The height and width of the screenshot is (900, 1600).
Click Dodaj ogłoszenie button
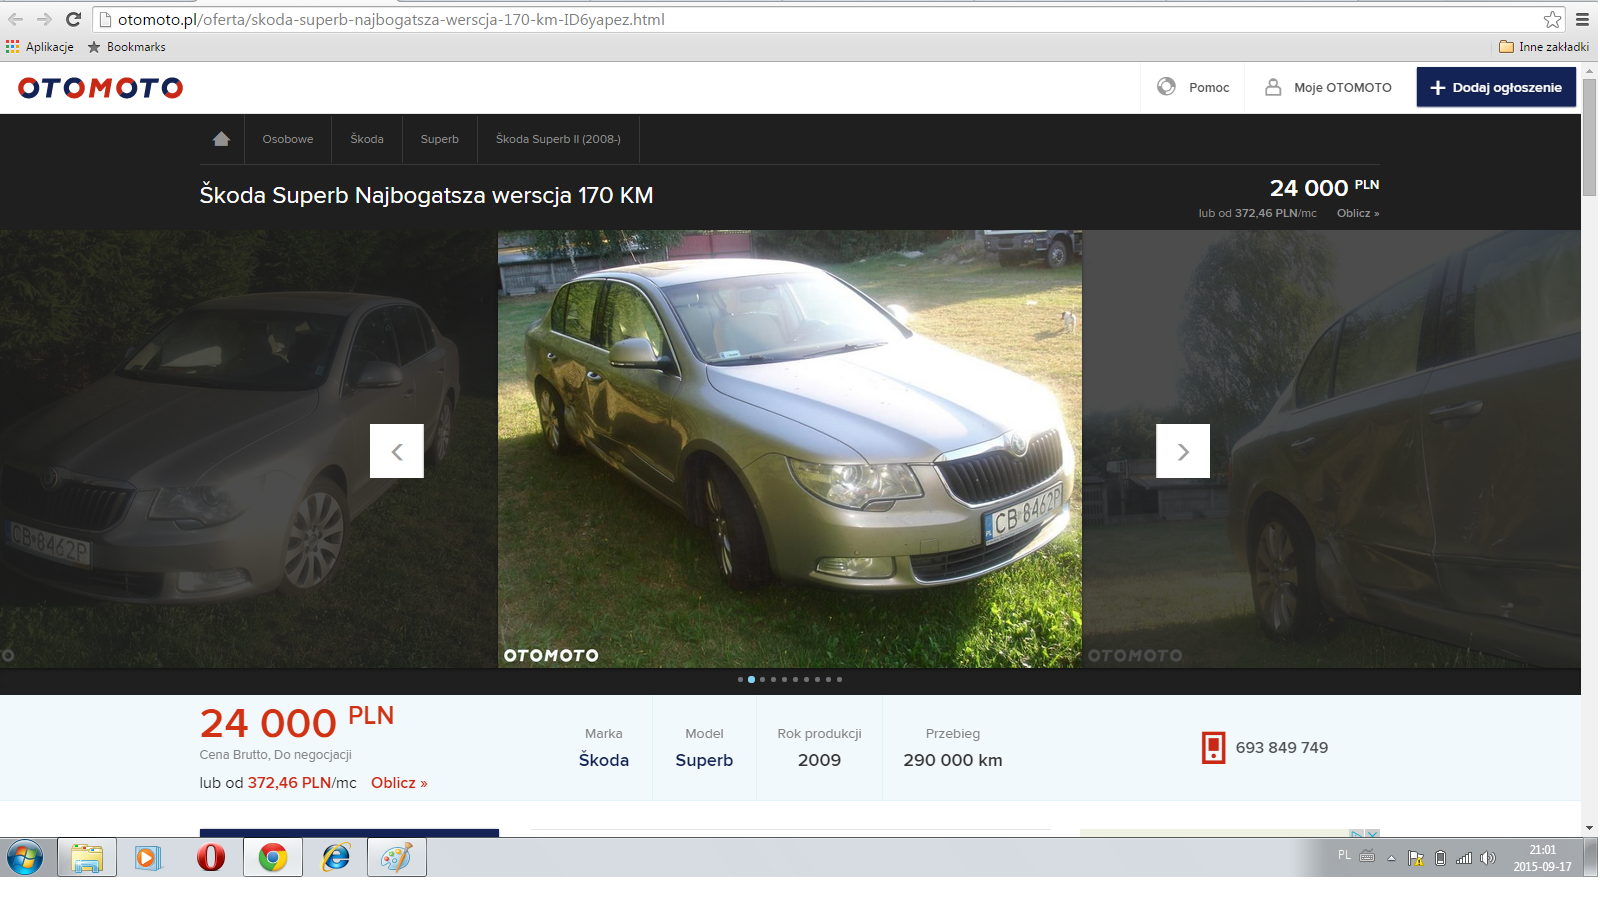[1496, 87]
